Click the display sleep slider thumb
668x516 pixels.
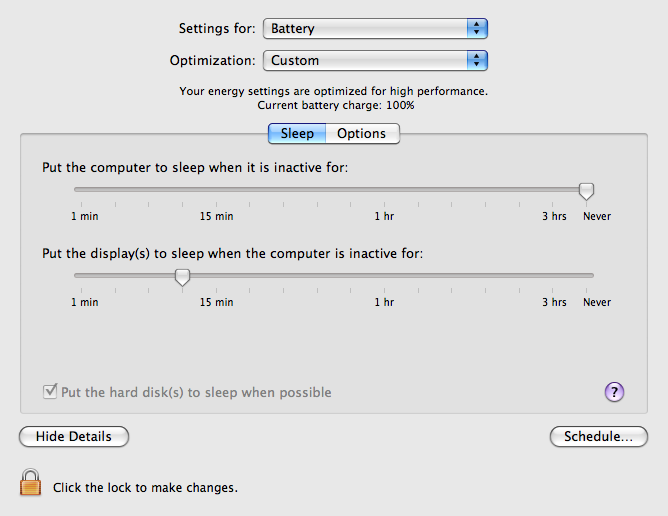pyautogui.click(x=182, y=277)
